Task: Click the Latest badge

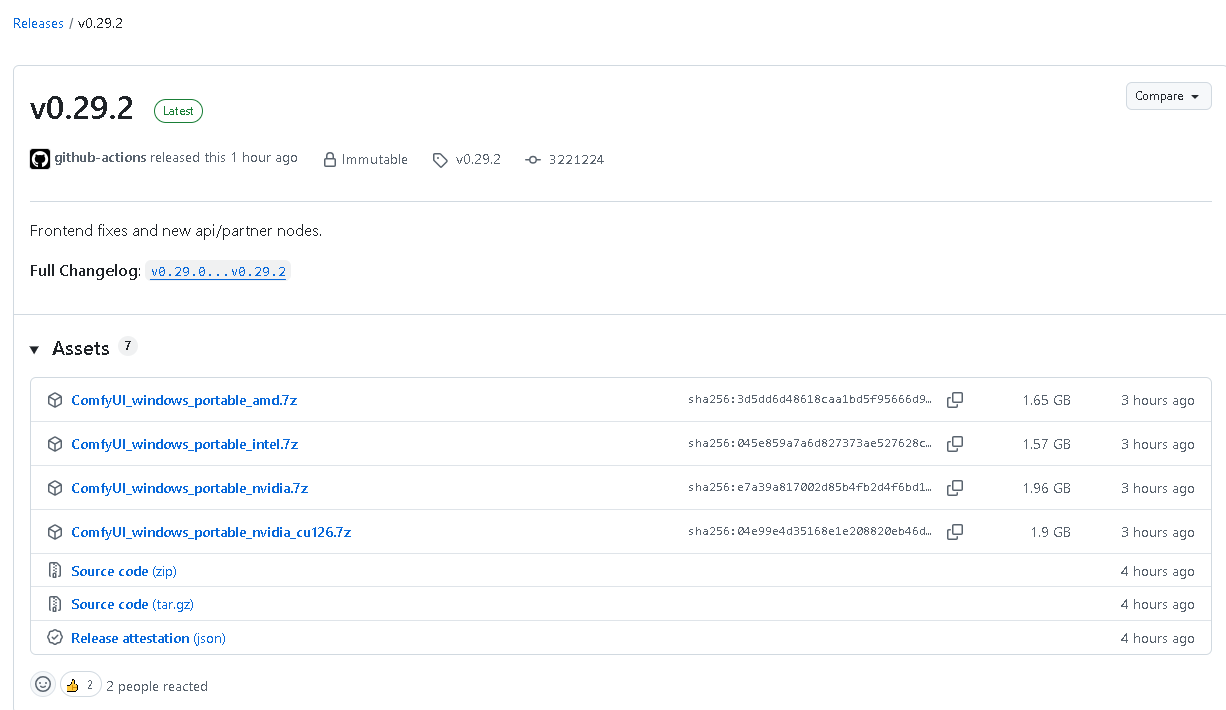Action: coord(178,111)
